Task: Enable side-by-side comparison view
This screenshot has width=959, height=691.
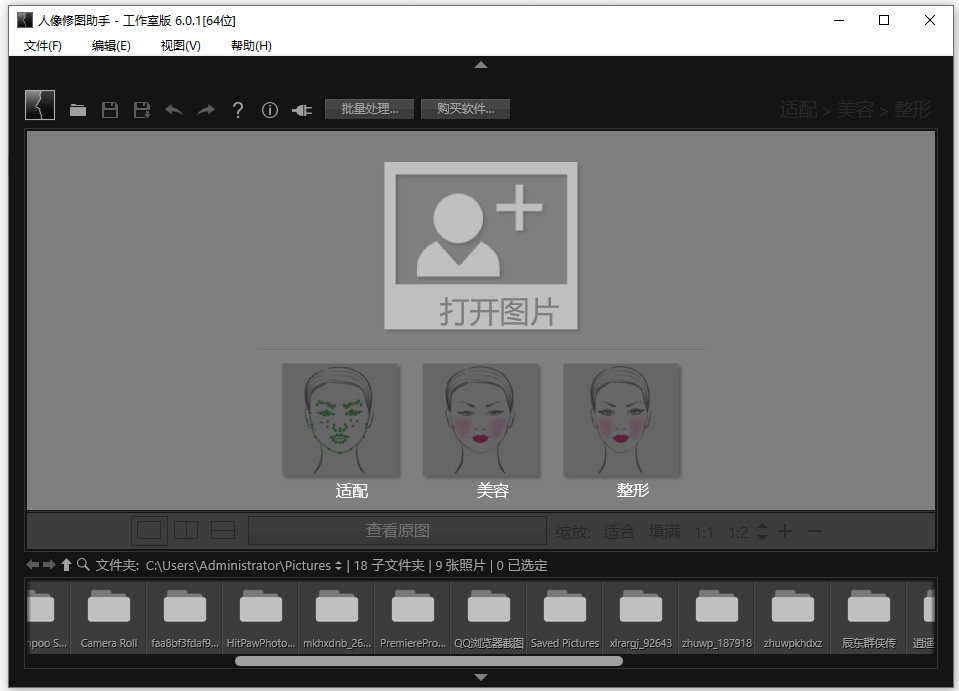Action: coord(186,530)
